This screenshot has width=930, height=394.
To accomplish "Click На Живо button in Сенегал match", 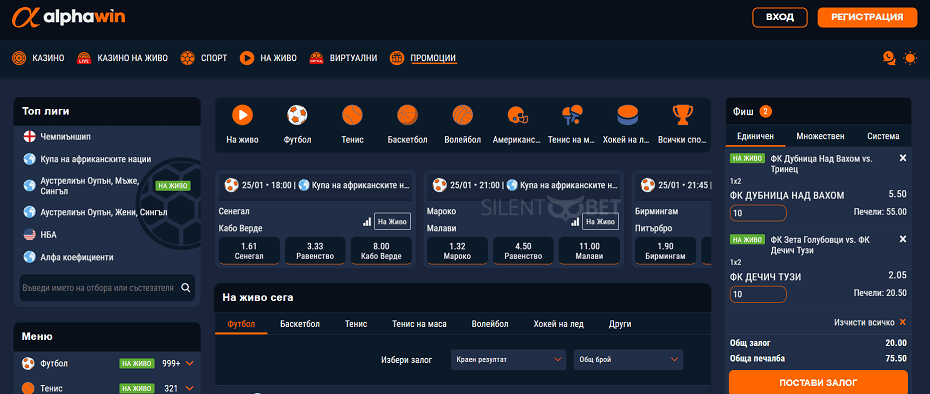I will coord(392,221).
